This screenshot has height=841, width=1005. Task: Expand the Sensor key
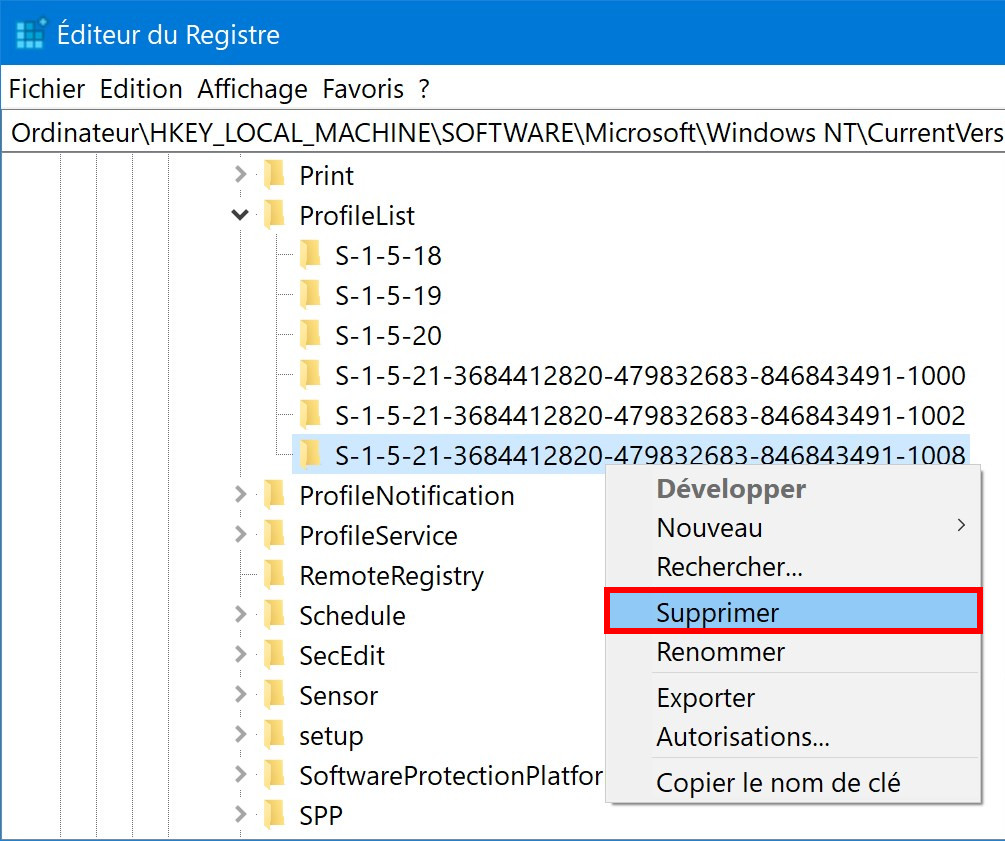tap(240, 695)
